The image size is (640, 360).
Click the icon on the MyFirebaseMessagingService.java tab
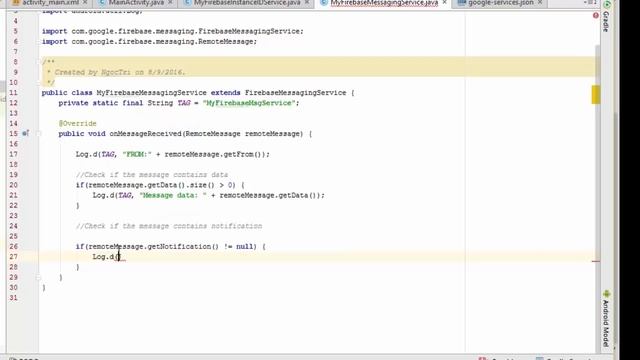coord(324,2)
